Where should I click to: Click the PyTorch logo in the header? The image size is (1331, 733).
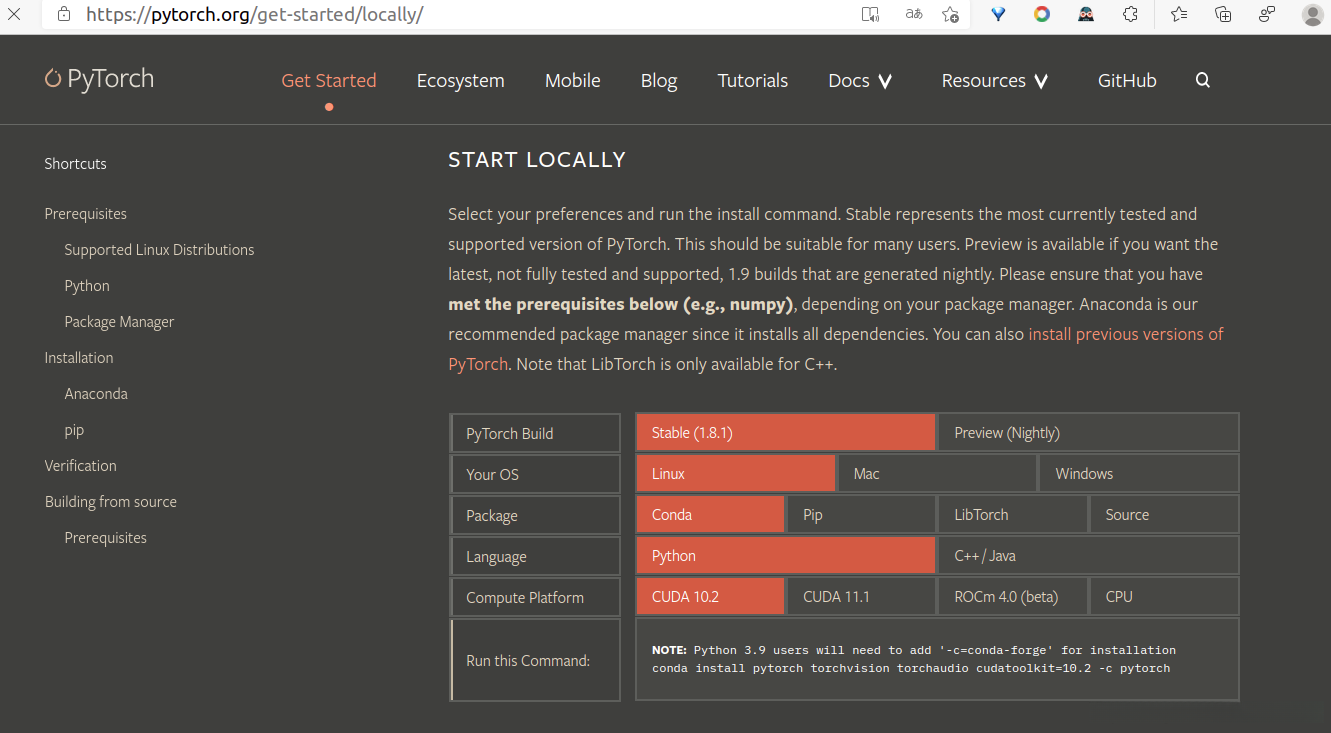click(99, 79)
